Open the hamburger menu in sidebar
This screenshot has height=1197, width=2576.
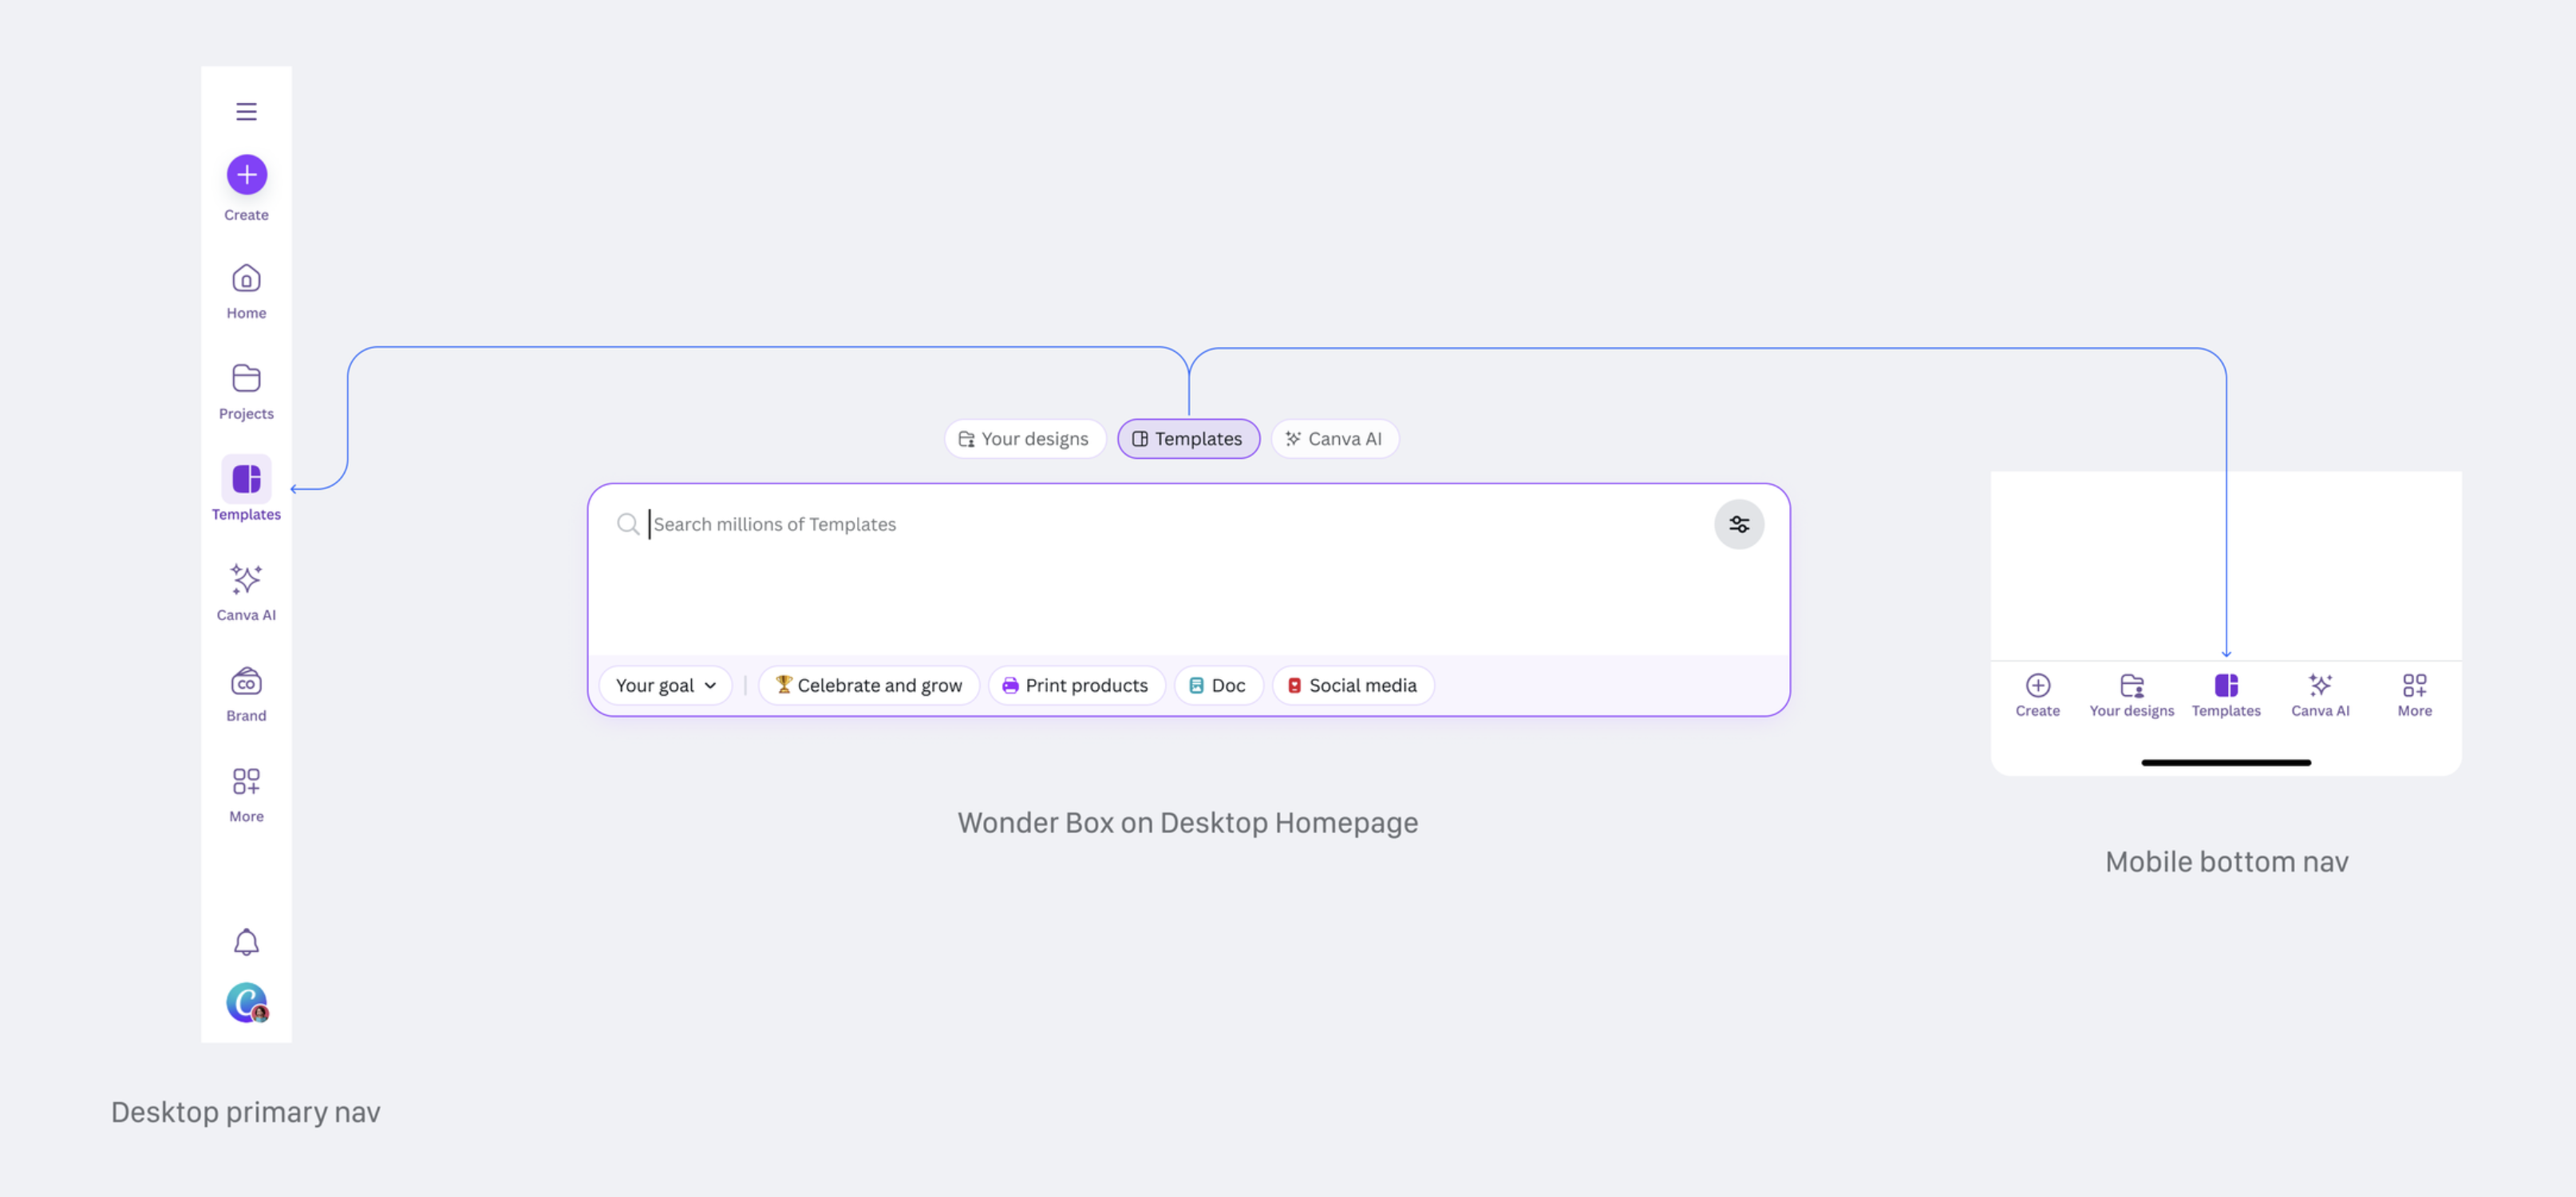click(x=246, y=111)
